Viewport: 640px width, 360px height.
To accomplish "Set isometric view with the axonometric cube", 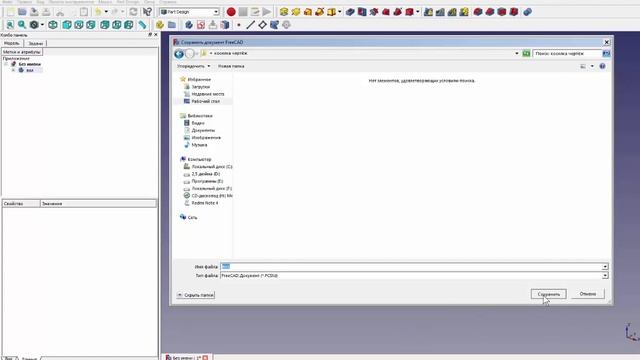I will point(53,25).
